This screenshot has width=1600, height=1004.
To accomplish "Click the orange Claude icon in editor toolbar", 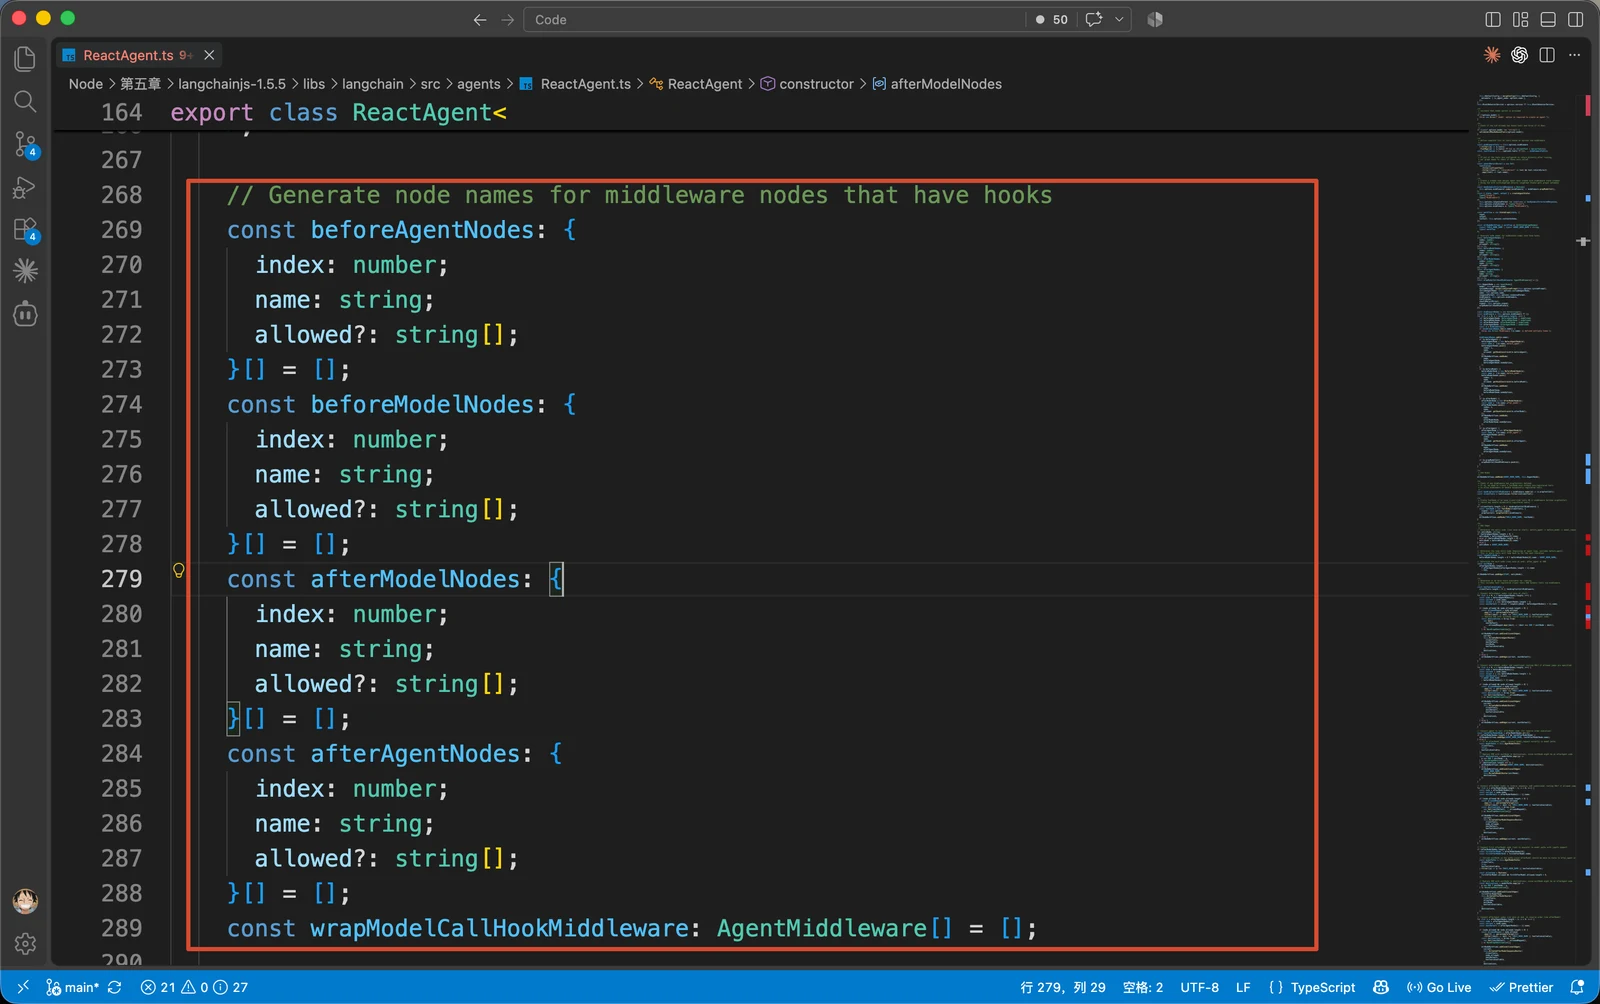I will (1492, 55).
